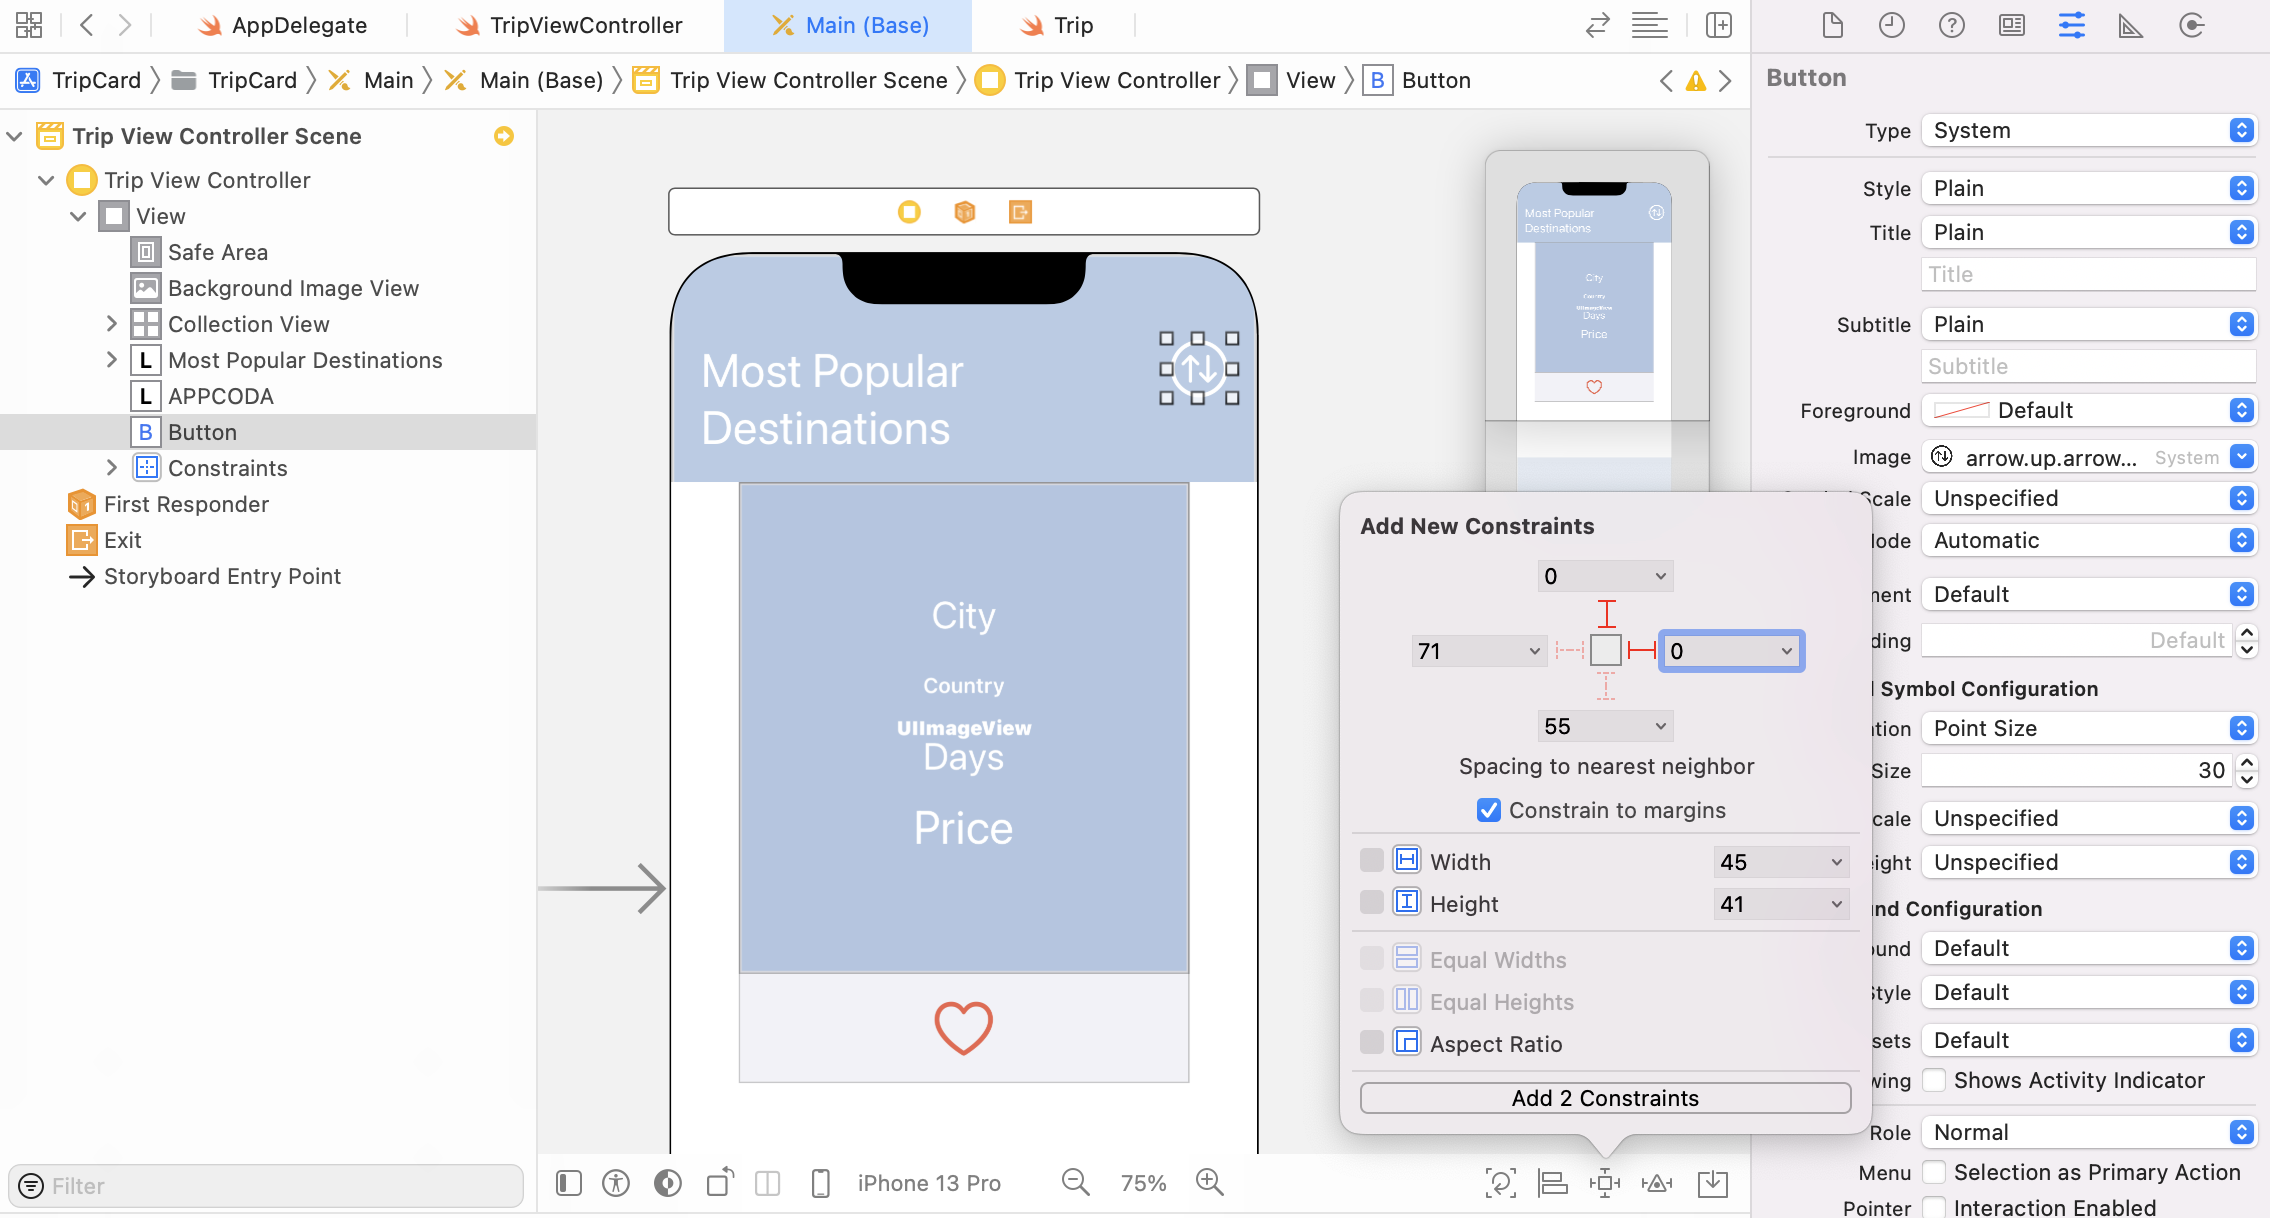Toggle the document outline sidebar icon
The width and height of the screenshot is (2270, 1218).
coord(569,1183)
